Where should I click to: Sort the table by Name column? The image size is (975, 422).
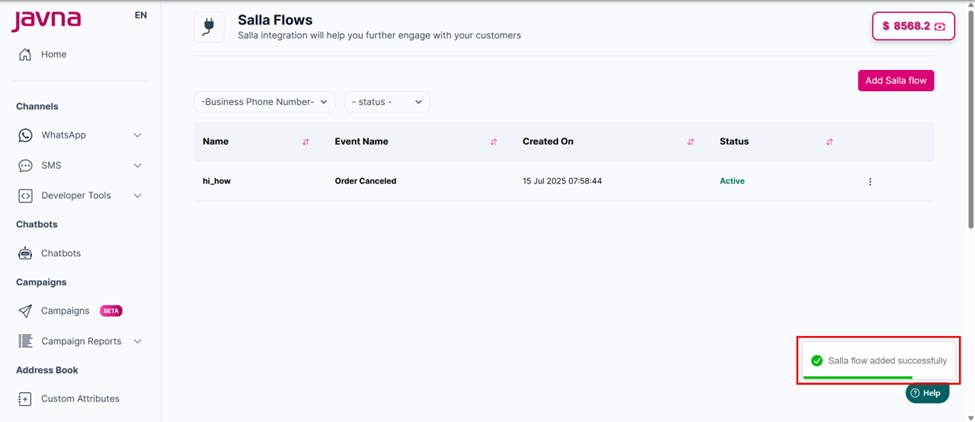[305, 142]
